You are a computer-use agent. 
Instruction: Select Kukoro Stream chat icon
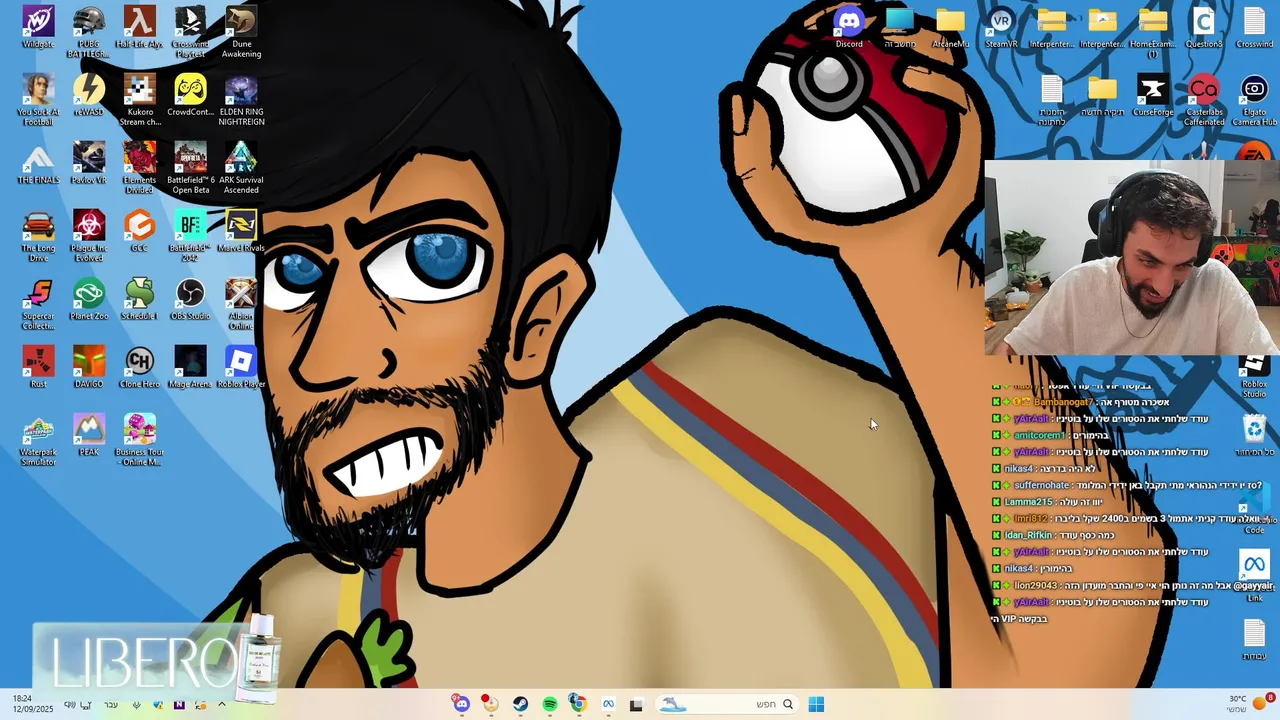139,99
